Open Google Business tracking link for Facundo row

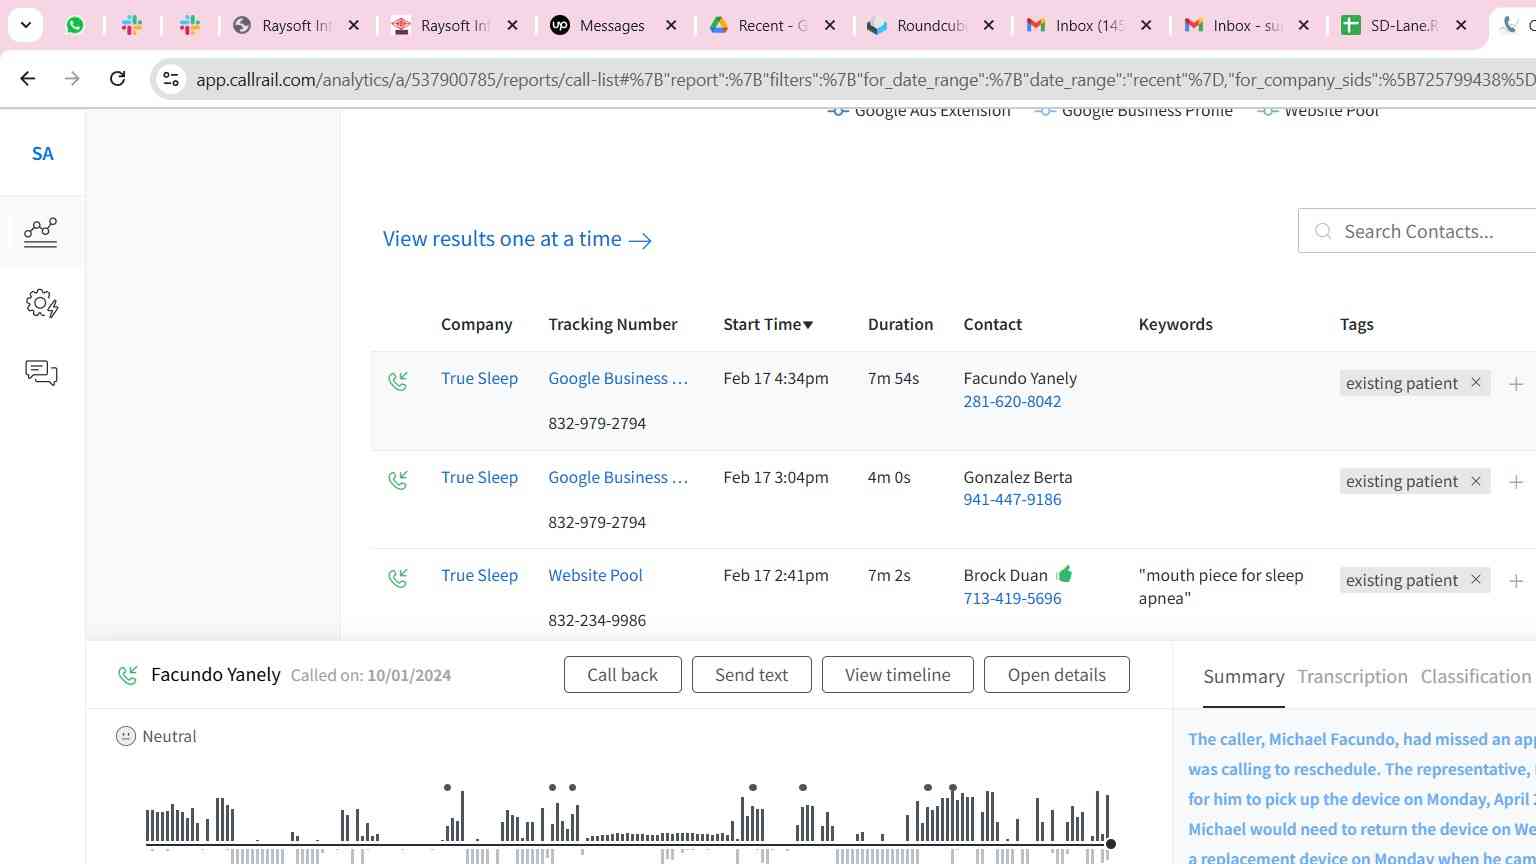tap(618, 378)
